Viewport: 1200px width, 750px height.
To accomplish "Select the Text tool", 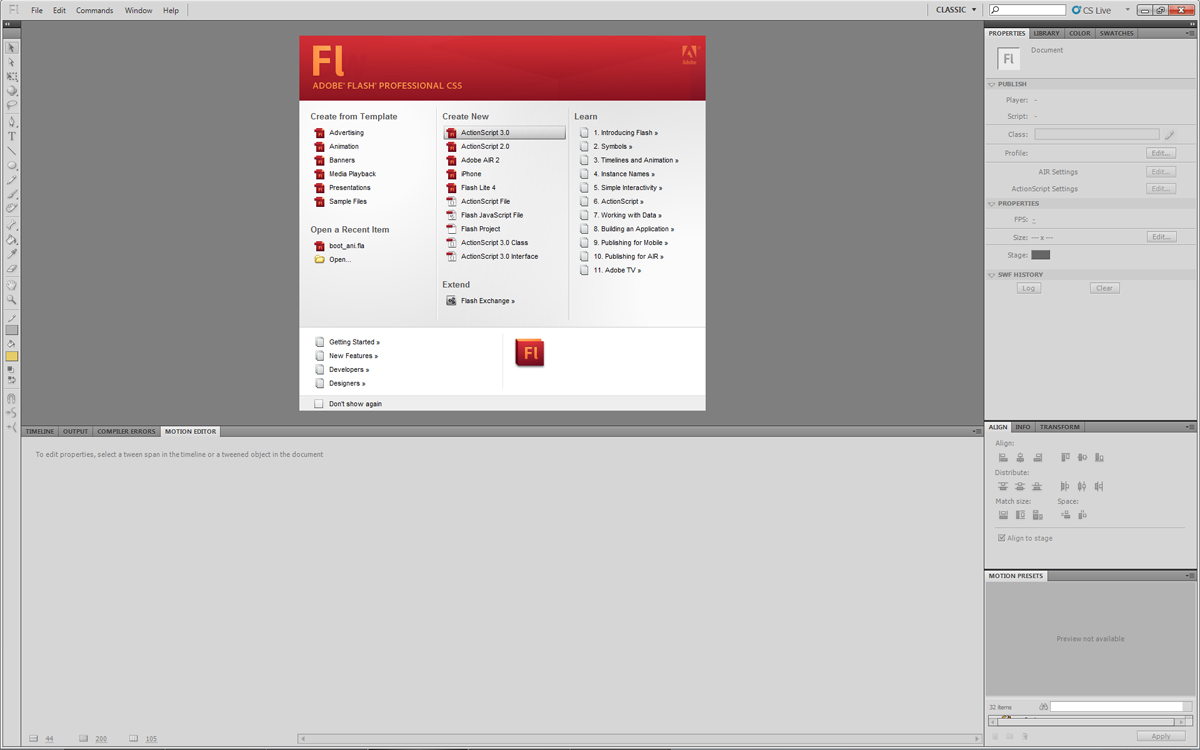I will (x=12, y=136).
